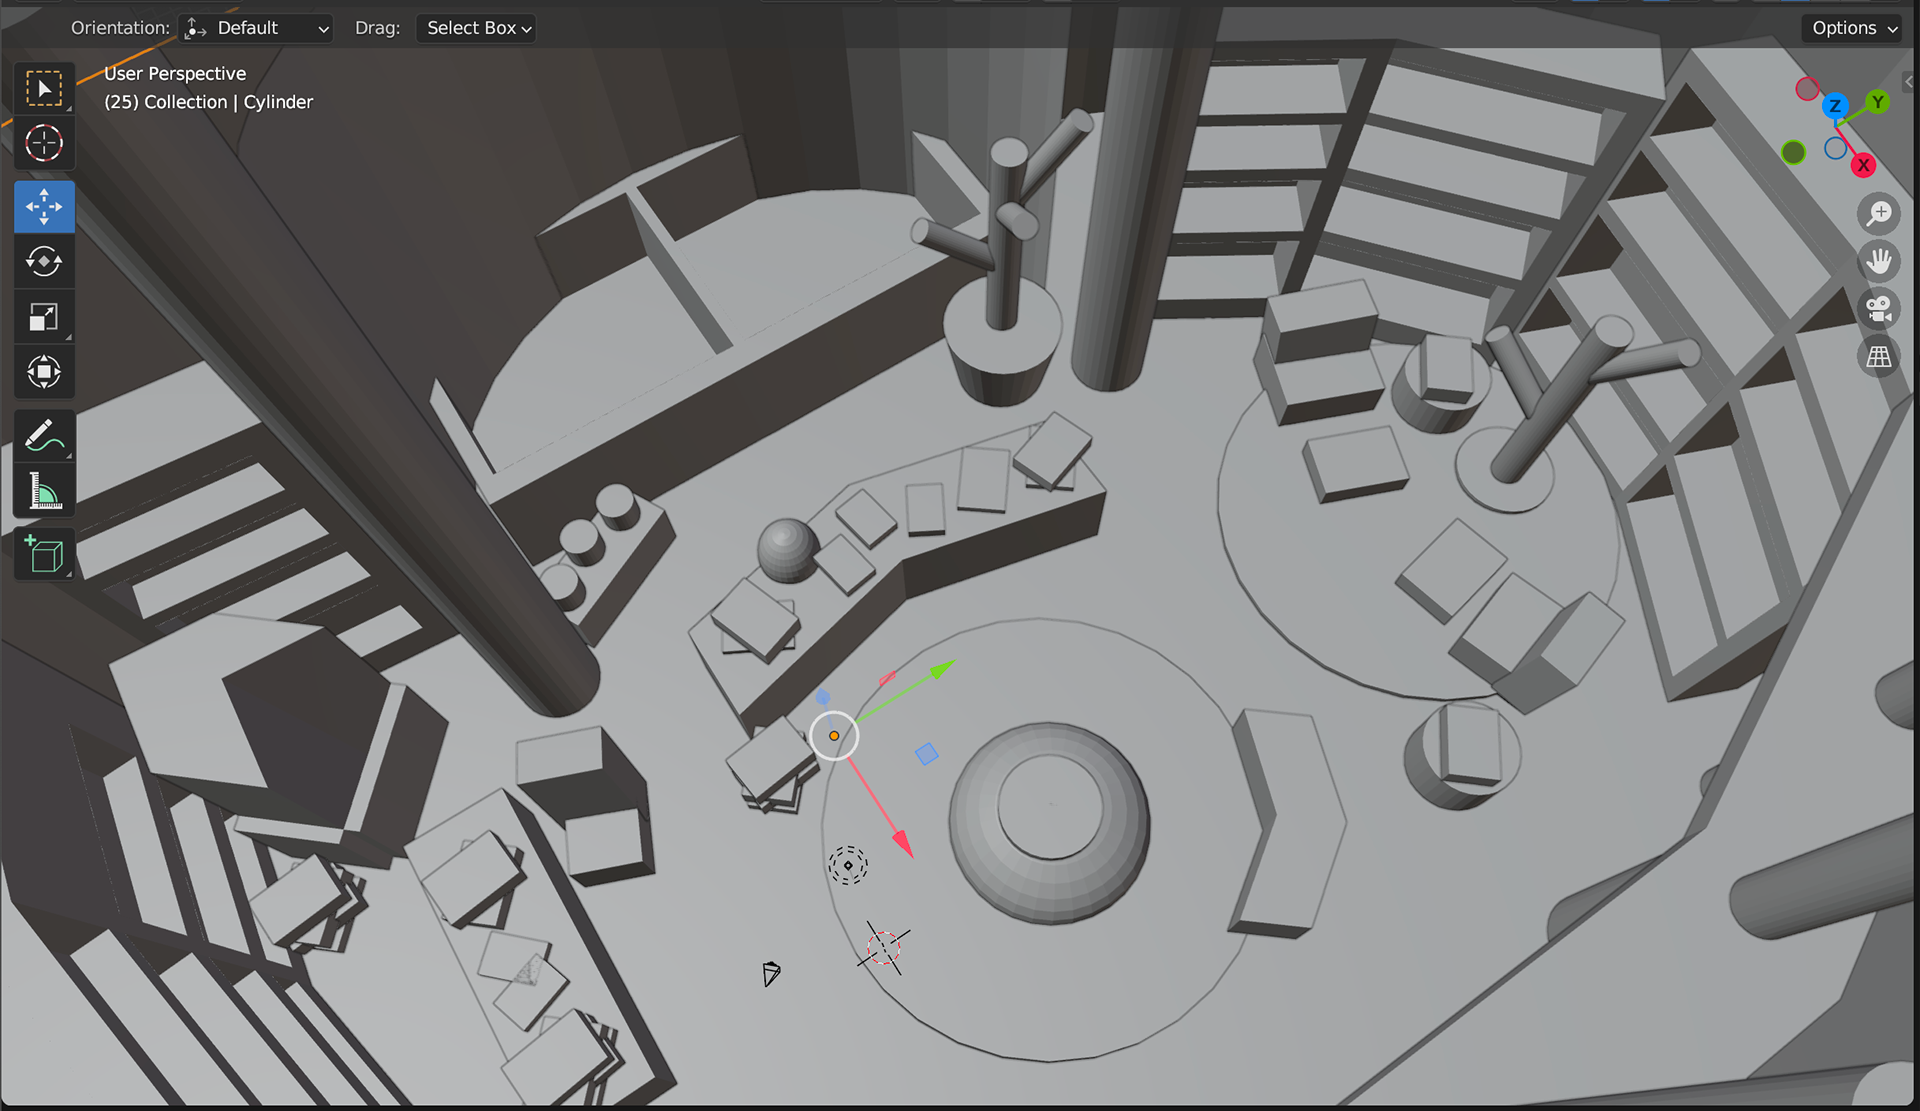Image resolution: width=1920 pixels, height=1111 pixels.
Task: Open the Options dropdown
Action: tap(1853, 28)
